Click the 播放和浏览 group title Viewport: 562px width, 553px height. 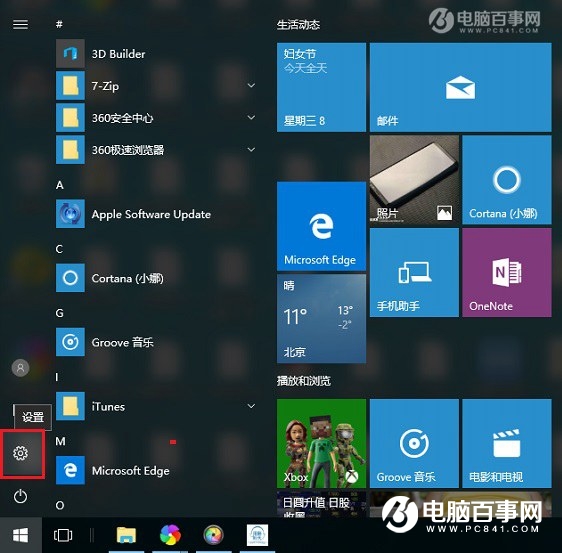point(304,381)
